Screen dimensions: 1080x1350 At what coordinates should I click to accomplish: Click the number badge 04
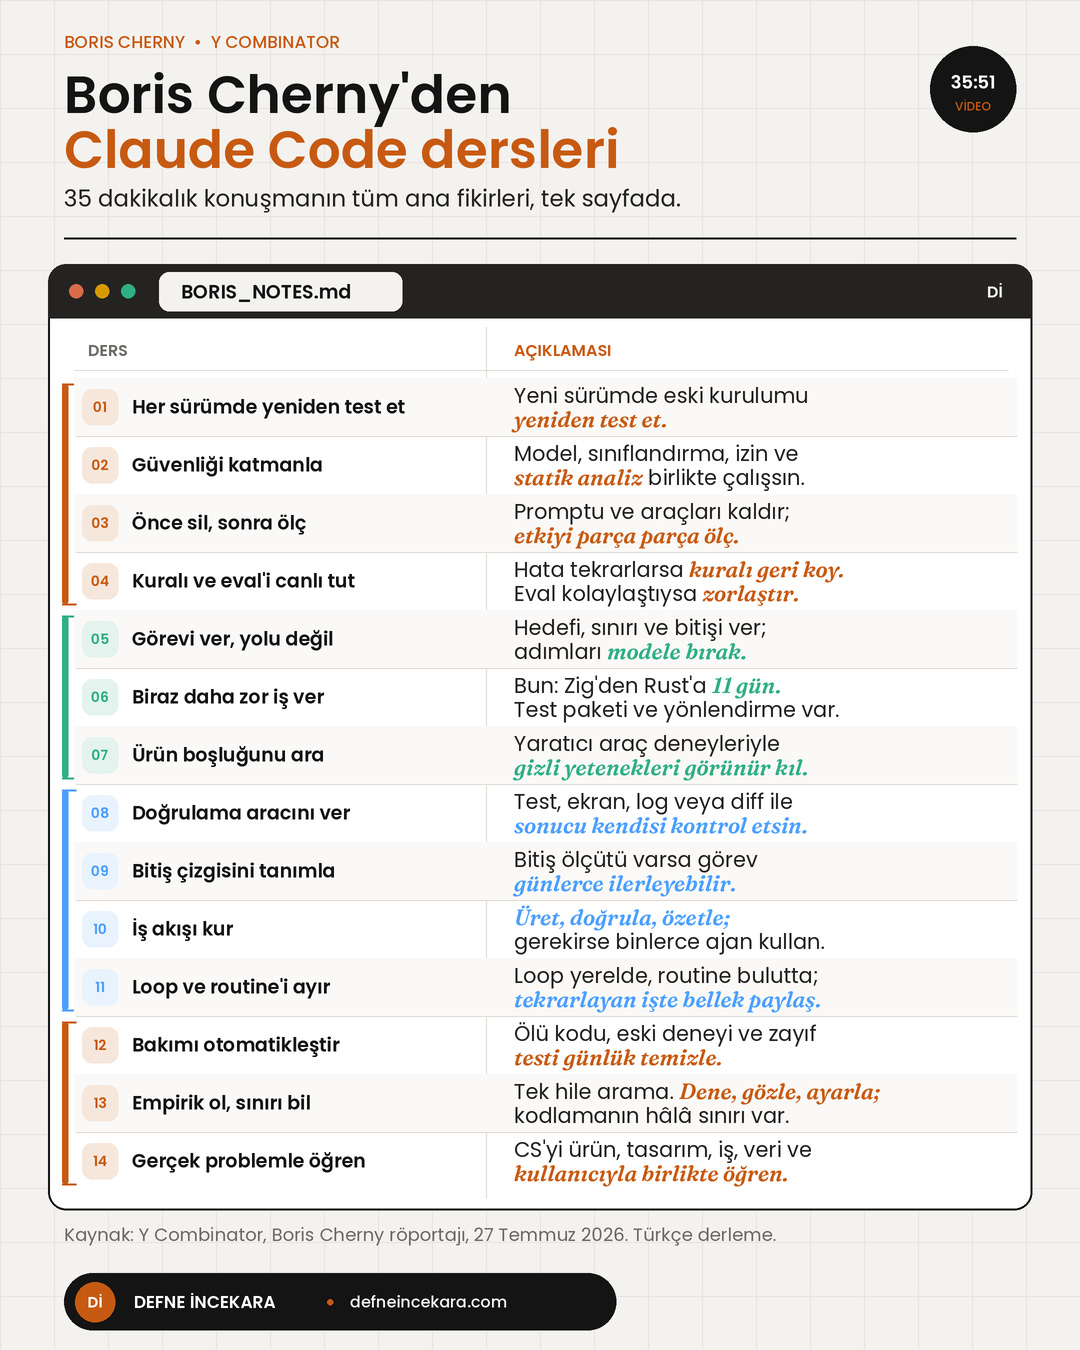pyautogui.click(x=100, y=581)
